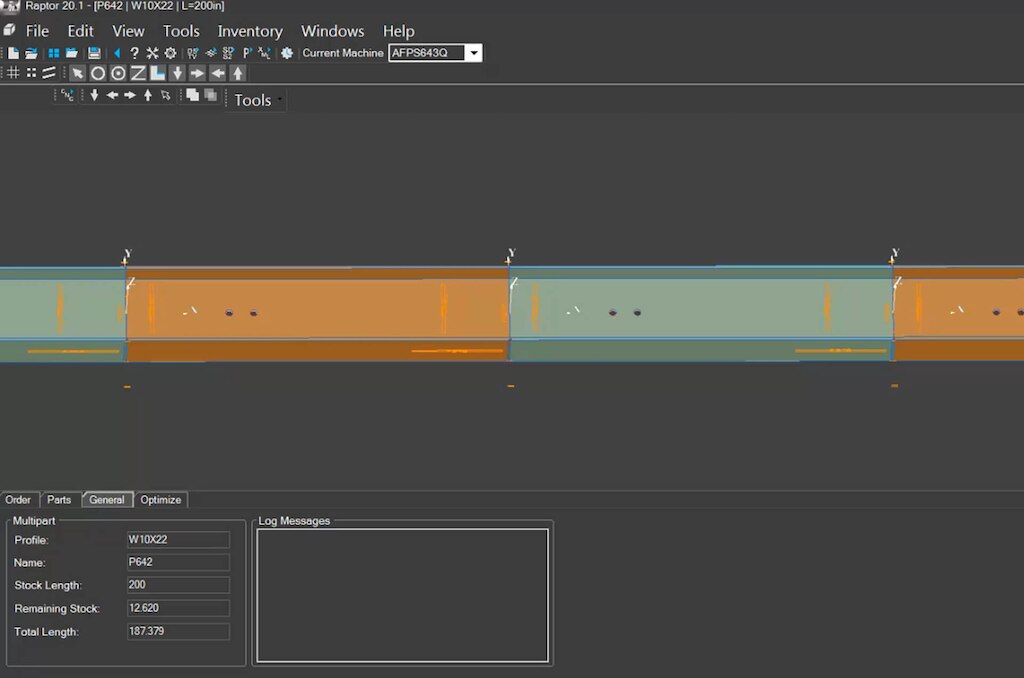The width and height of the screenshot is (1024, 678).
Task: Open the Inventory menu
Action: coord(250,31)
